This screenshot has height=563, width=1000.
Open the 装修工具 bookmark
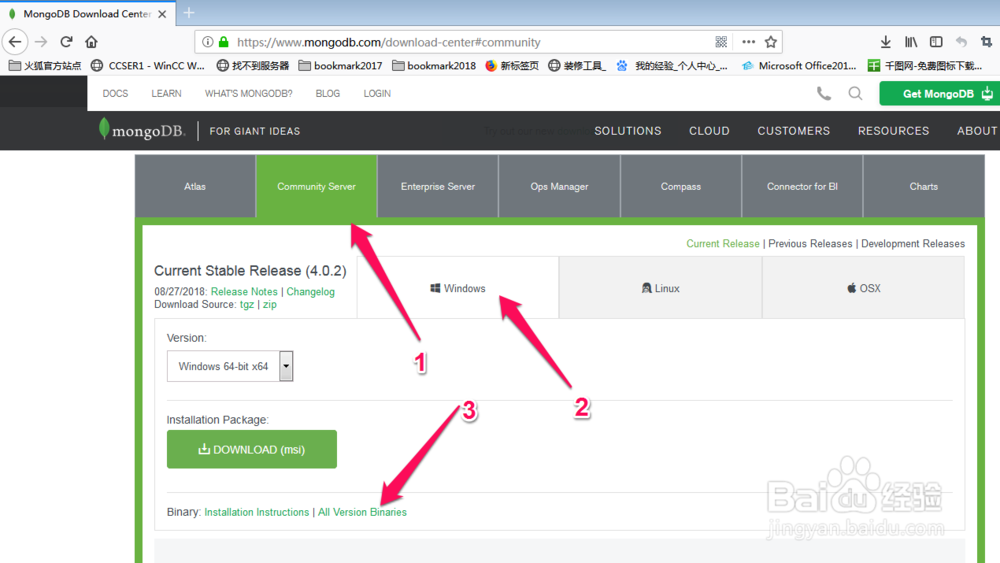coord(577,65)
